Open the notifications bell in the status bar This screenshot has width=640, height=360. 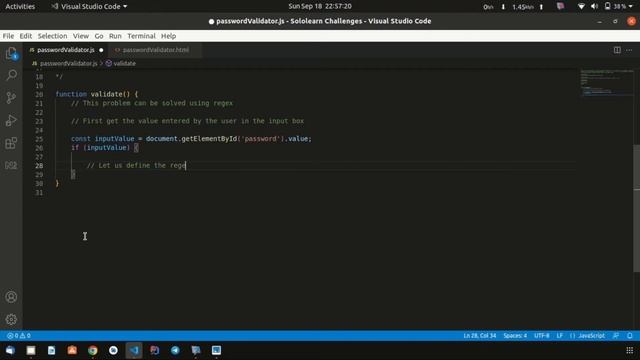629,336
